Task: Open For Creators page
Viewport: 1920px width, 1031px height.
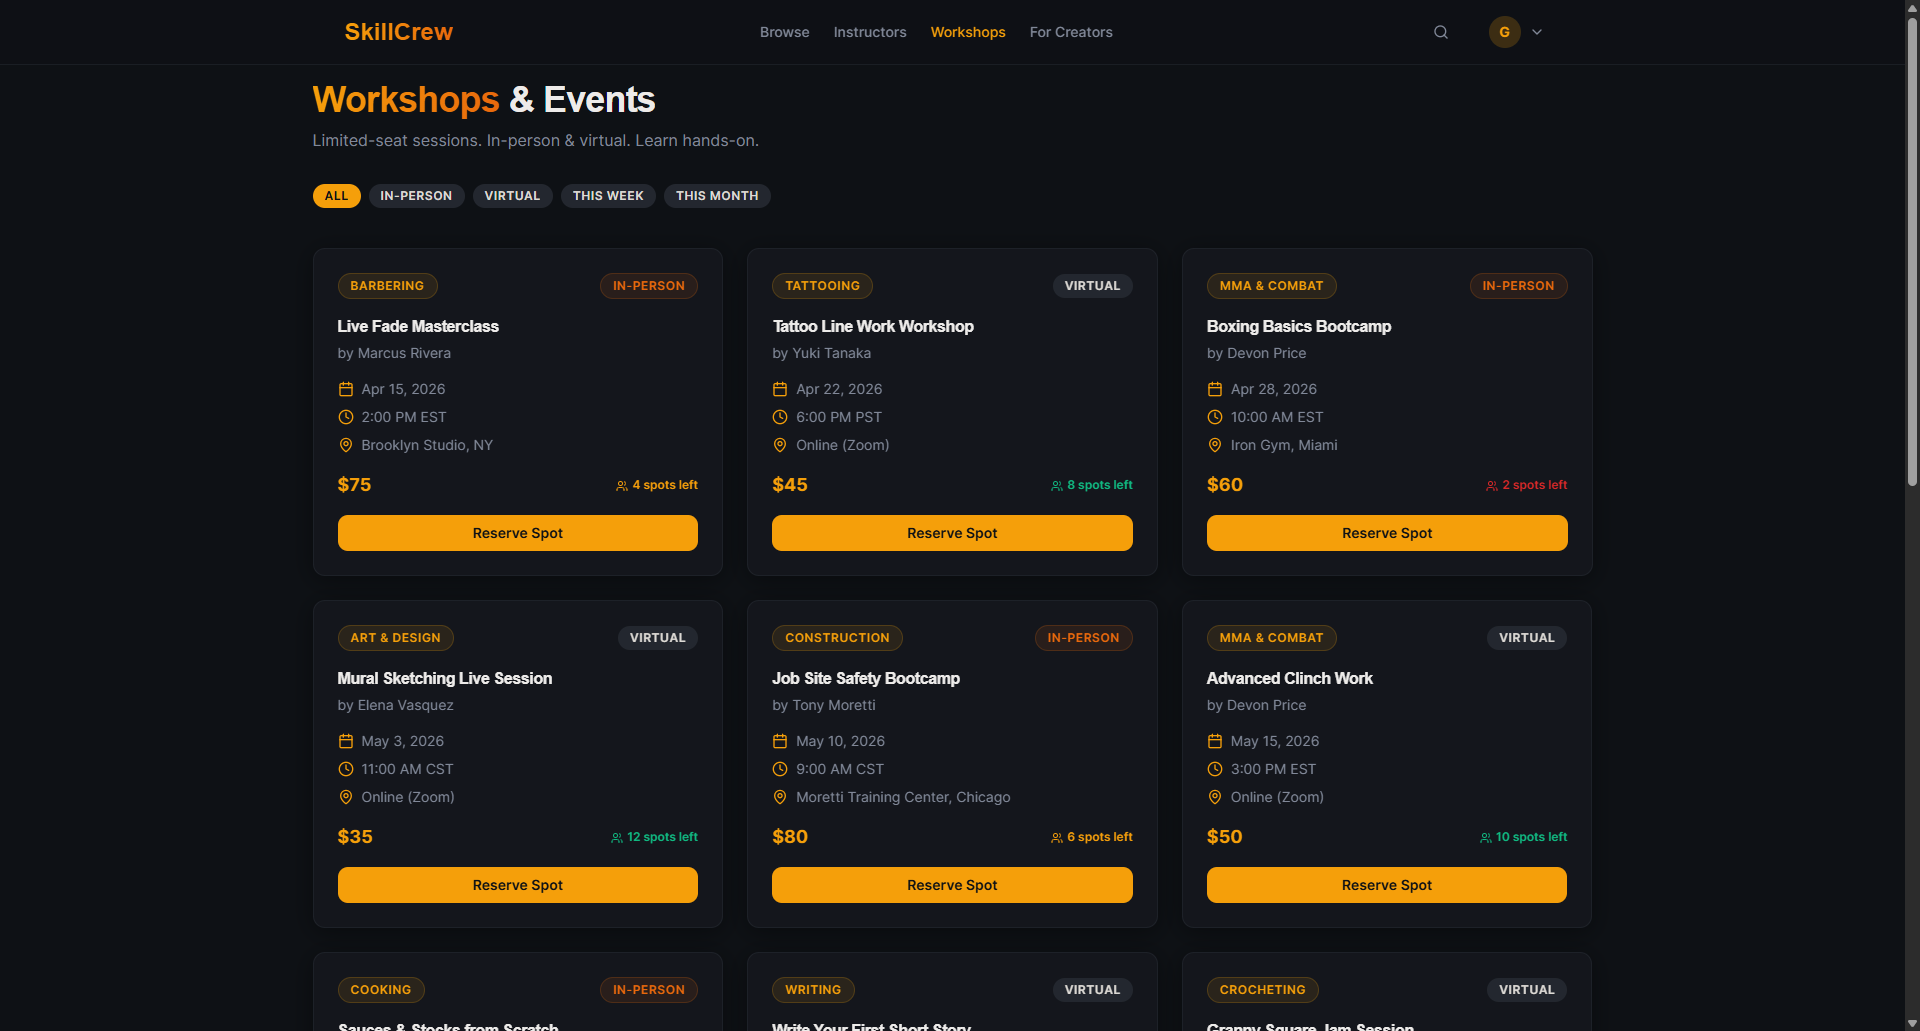Action: [x=1071, y=32]
